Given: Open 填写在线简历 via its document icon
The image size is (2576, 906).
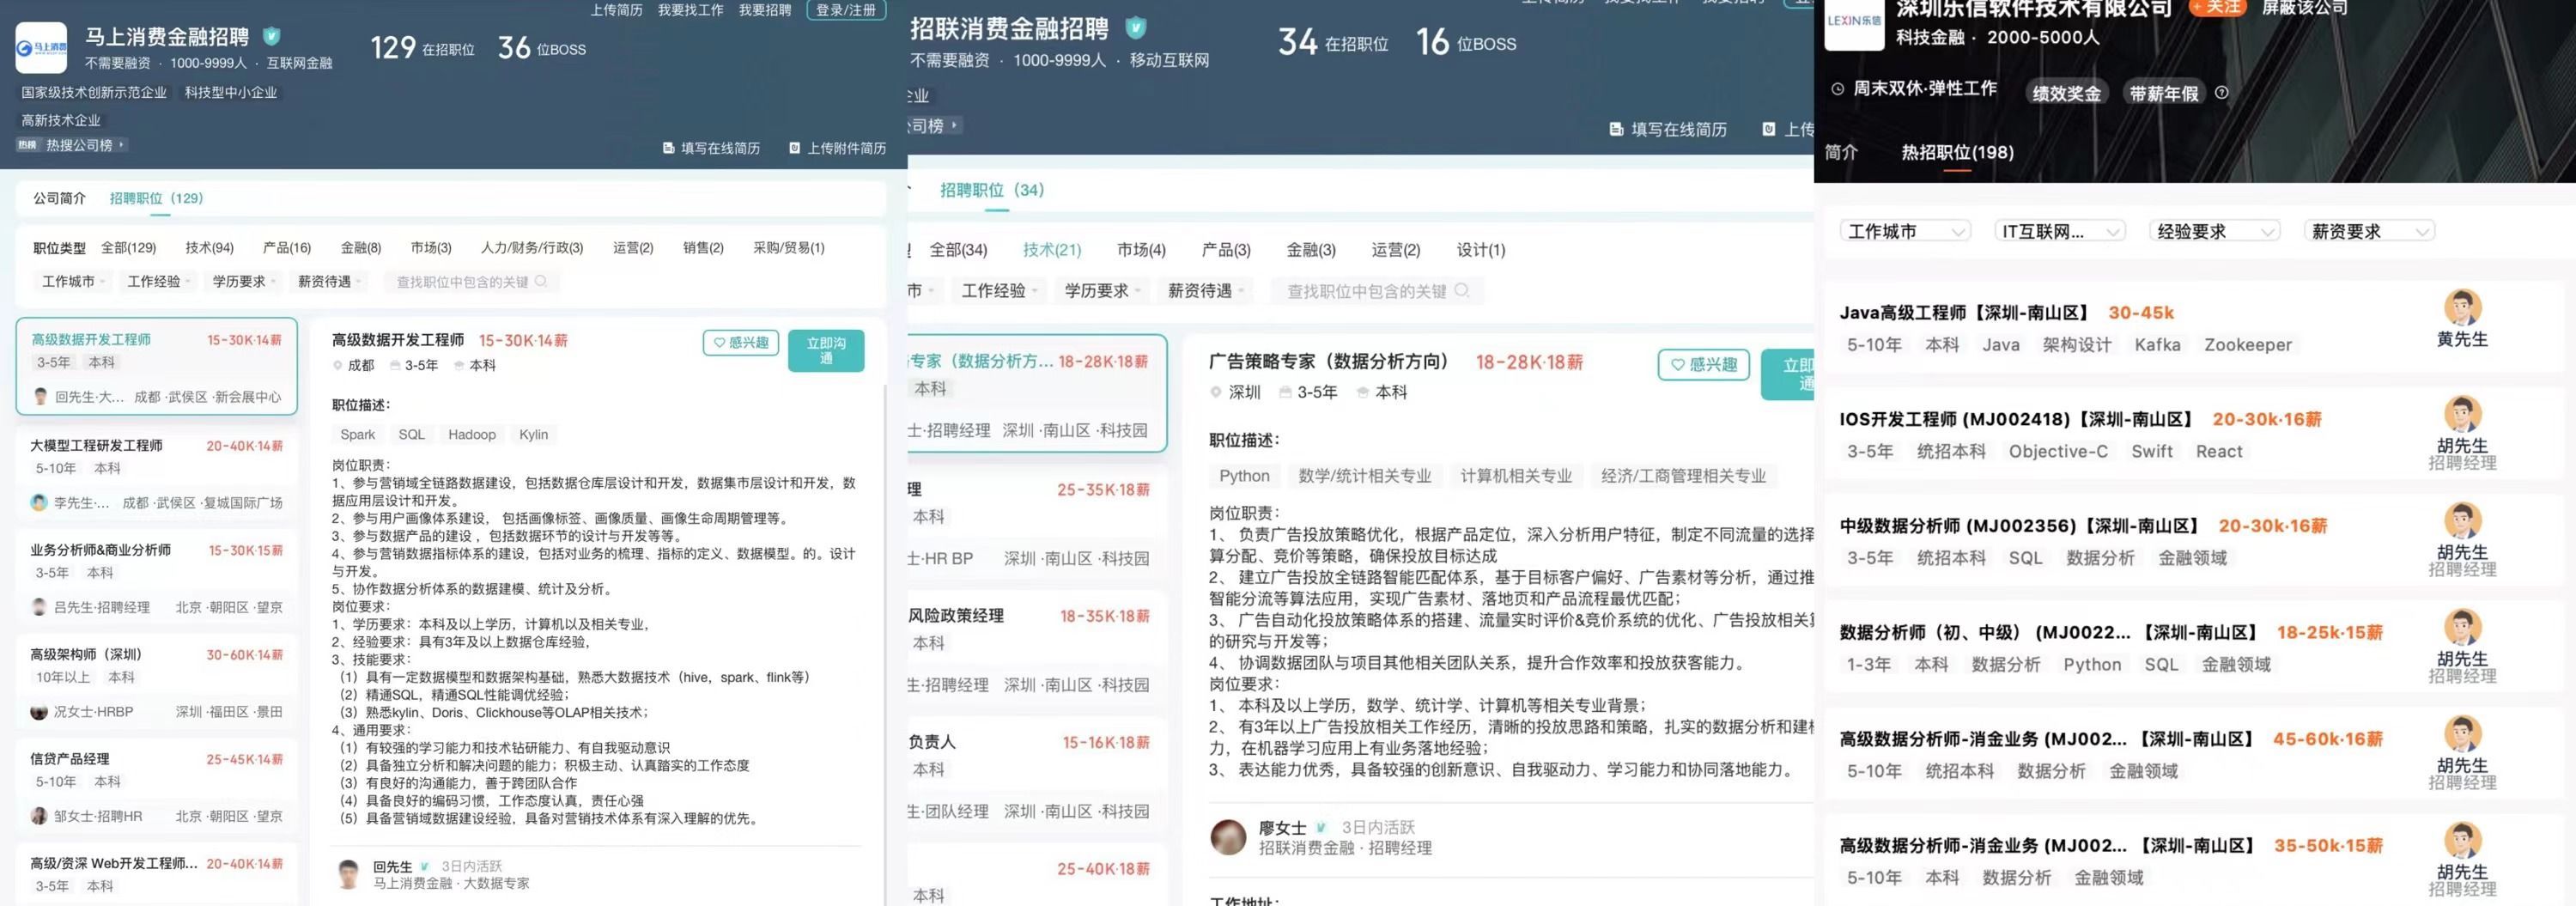Looking at the screenshot, I should click(x=668, y=148).
